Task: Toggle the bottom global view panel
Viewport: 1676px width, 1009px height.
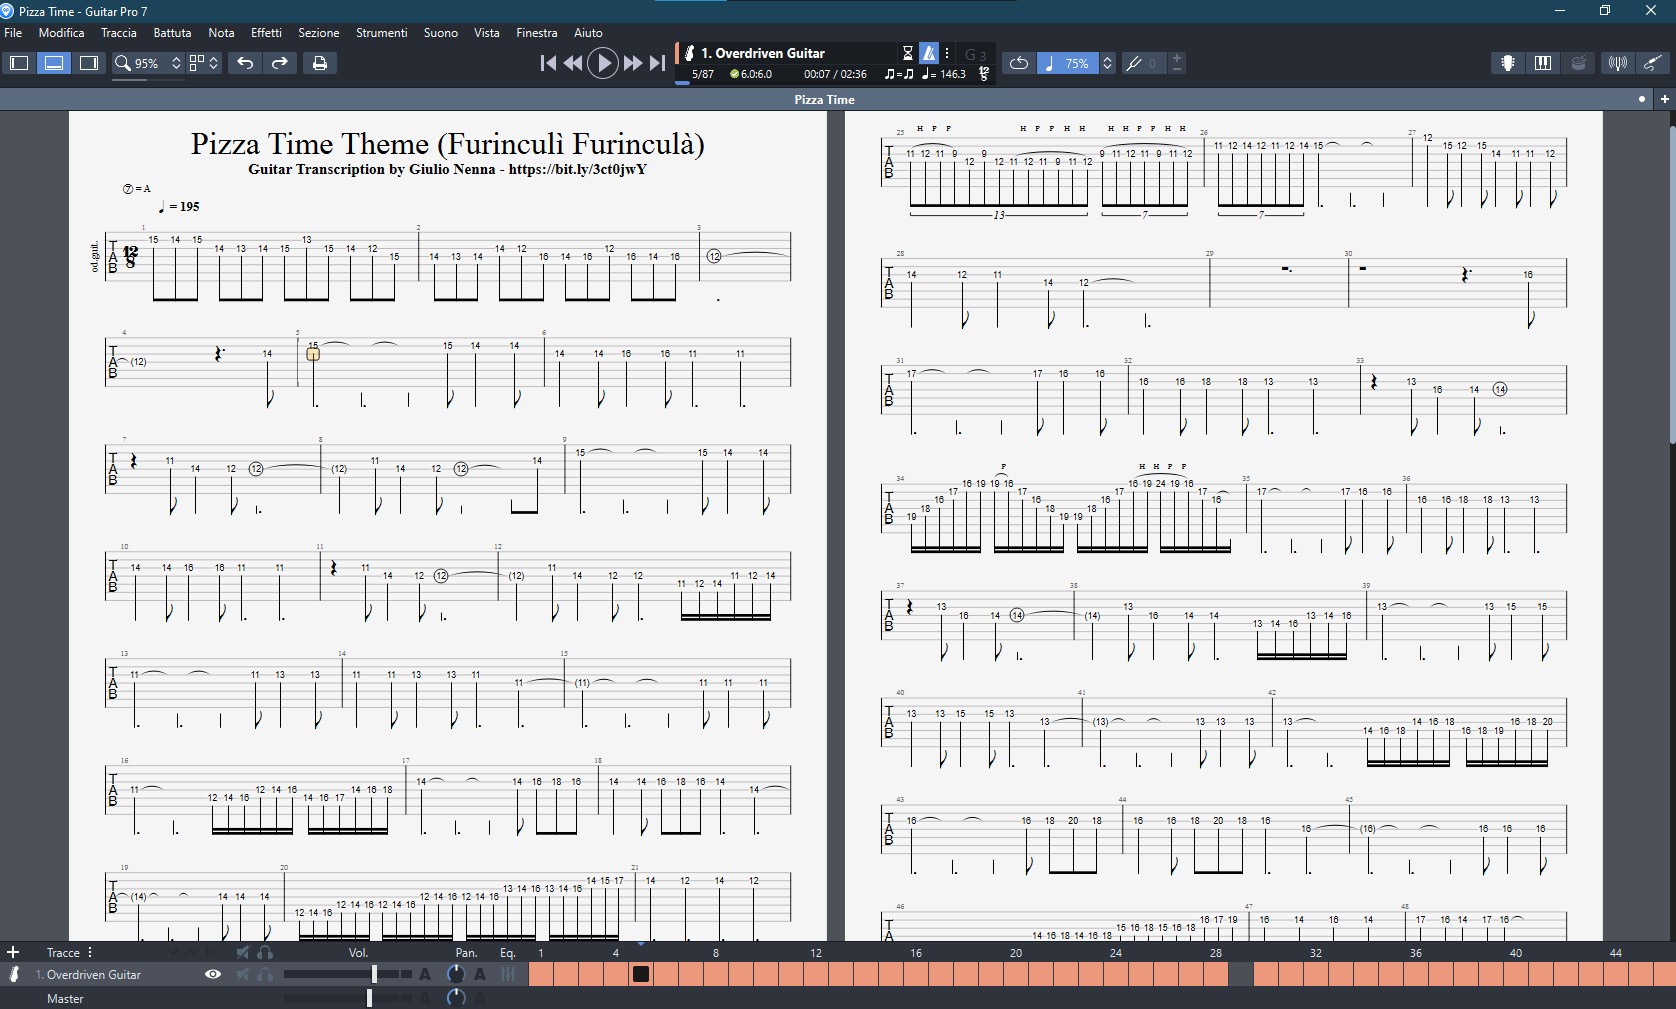Action: tap(54, 63)
